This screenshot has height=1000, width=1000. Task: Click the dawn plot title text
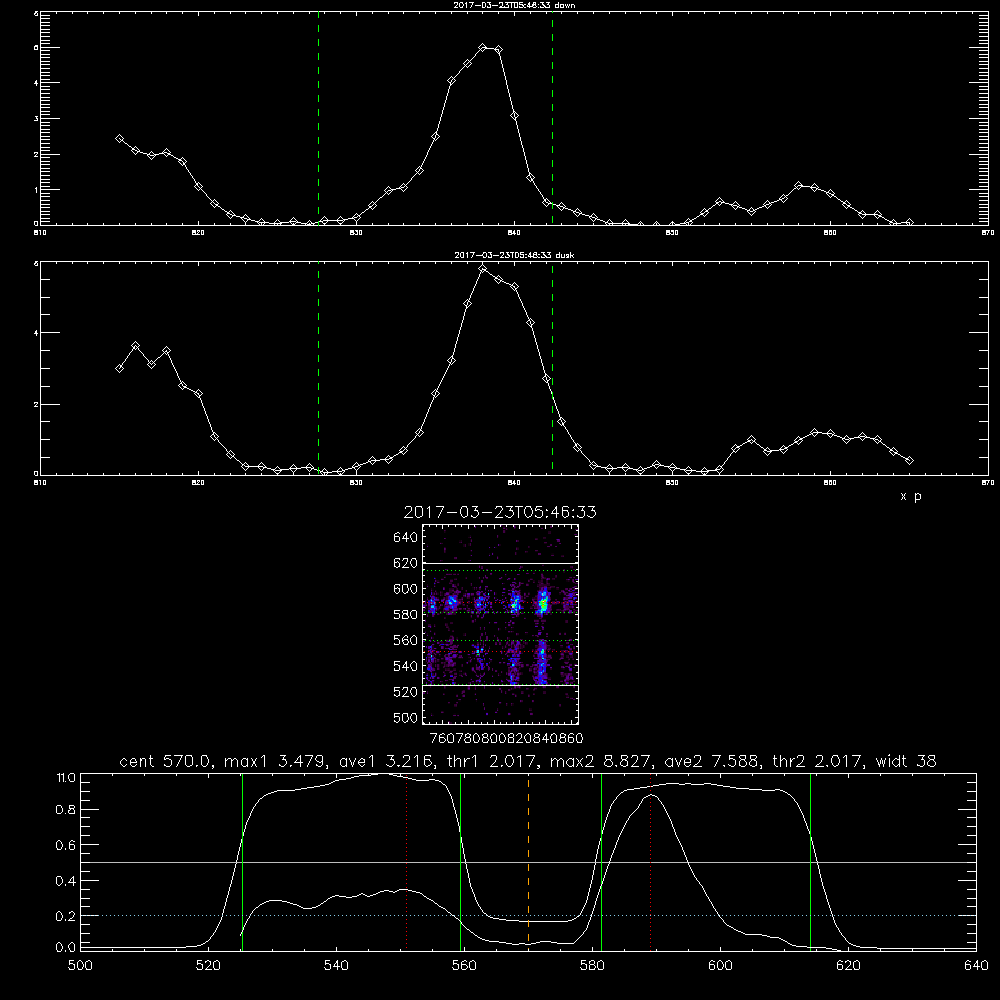pyautogui.click(x=514, y=5)
